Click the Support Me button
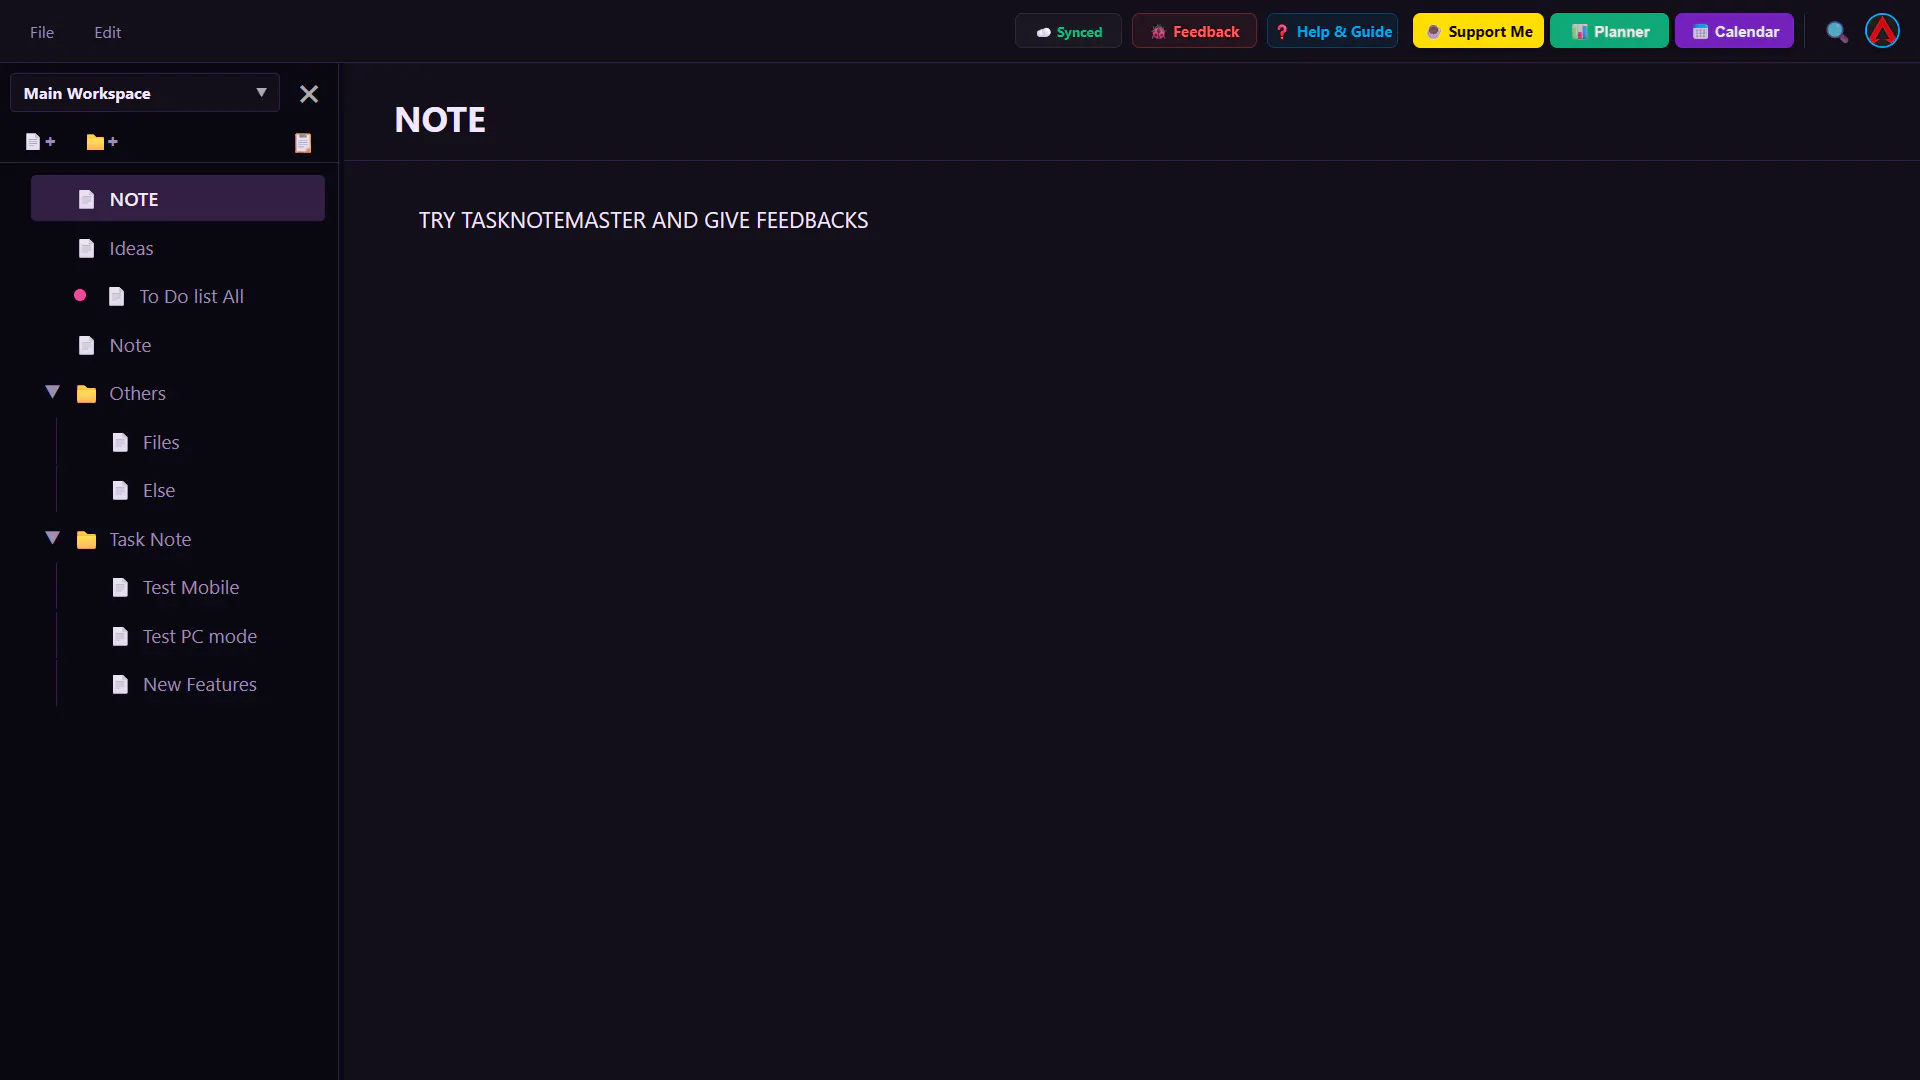The image size is (1920, 1080). pos(1478,31)
